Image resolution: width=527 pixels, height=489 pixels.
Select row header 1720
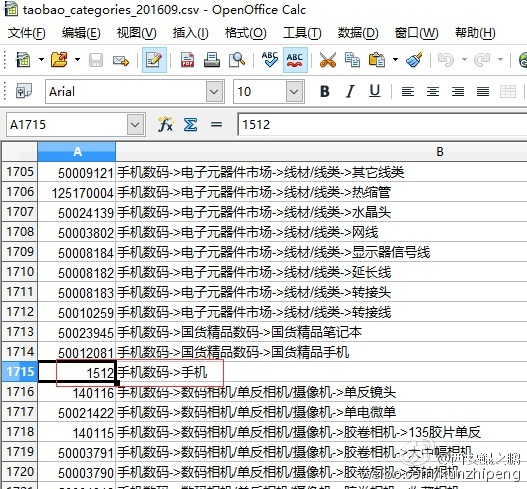point(20,472)
